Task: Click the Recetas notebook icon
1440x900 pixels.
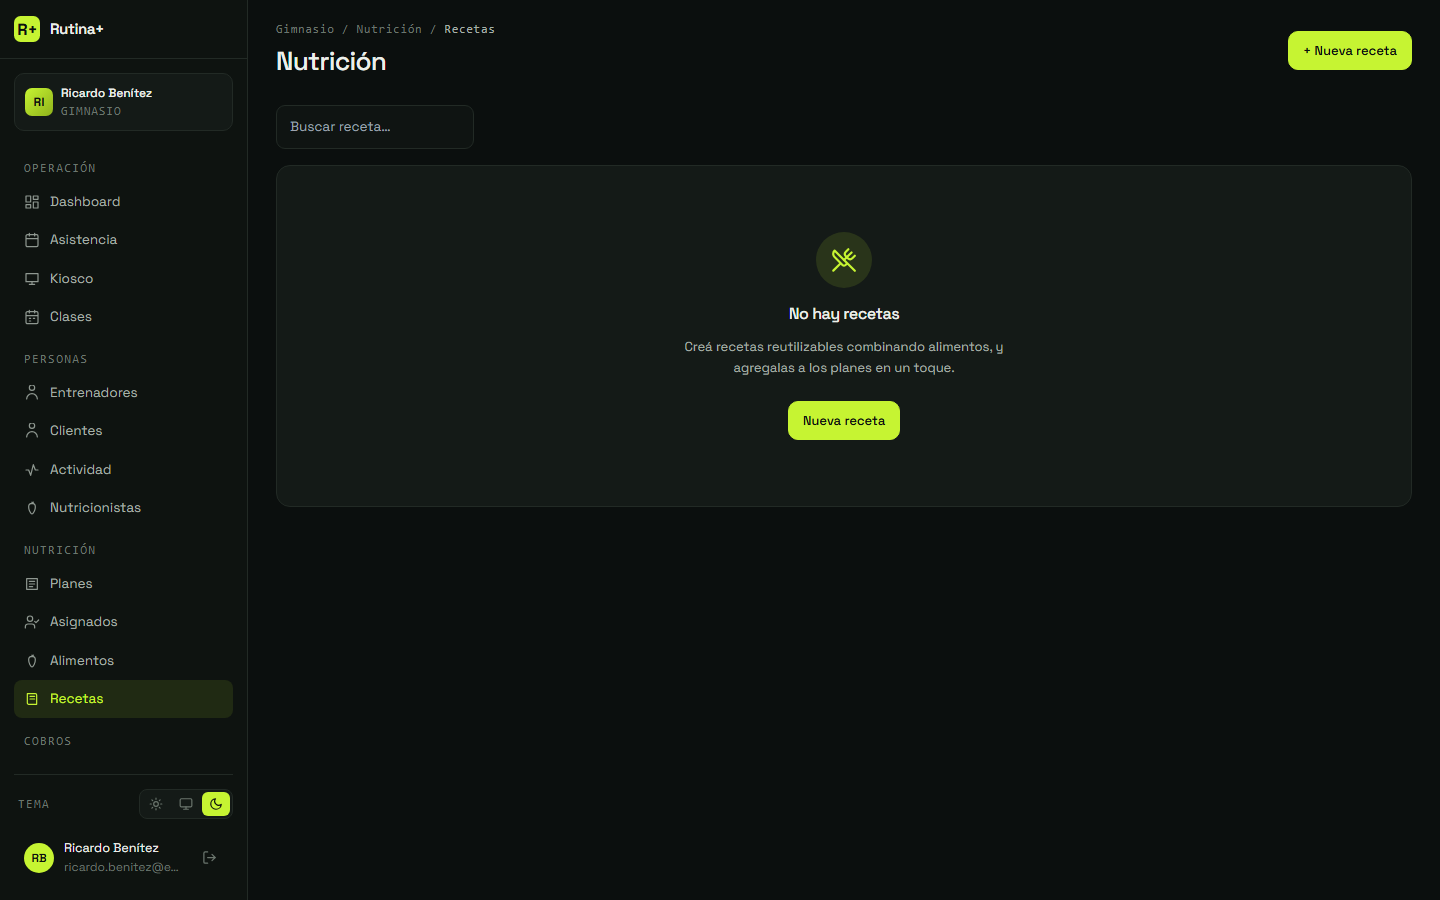Action: point(32,699)
